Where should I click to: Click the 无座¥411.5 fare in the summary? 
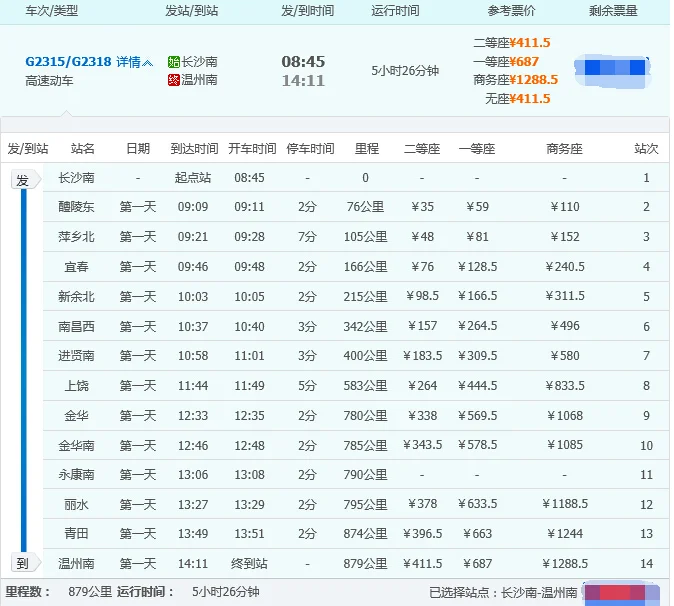click(x=518, y=99)
